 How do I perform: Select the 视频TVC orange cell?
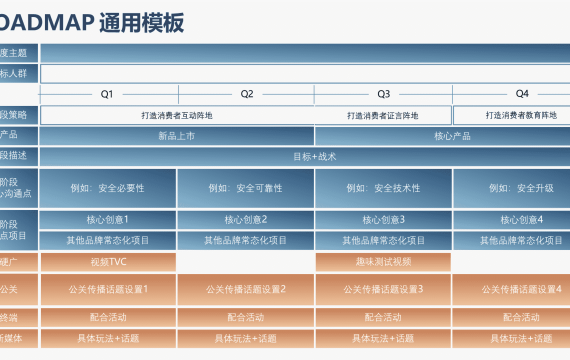(x=108, y=262)
